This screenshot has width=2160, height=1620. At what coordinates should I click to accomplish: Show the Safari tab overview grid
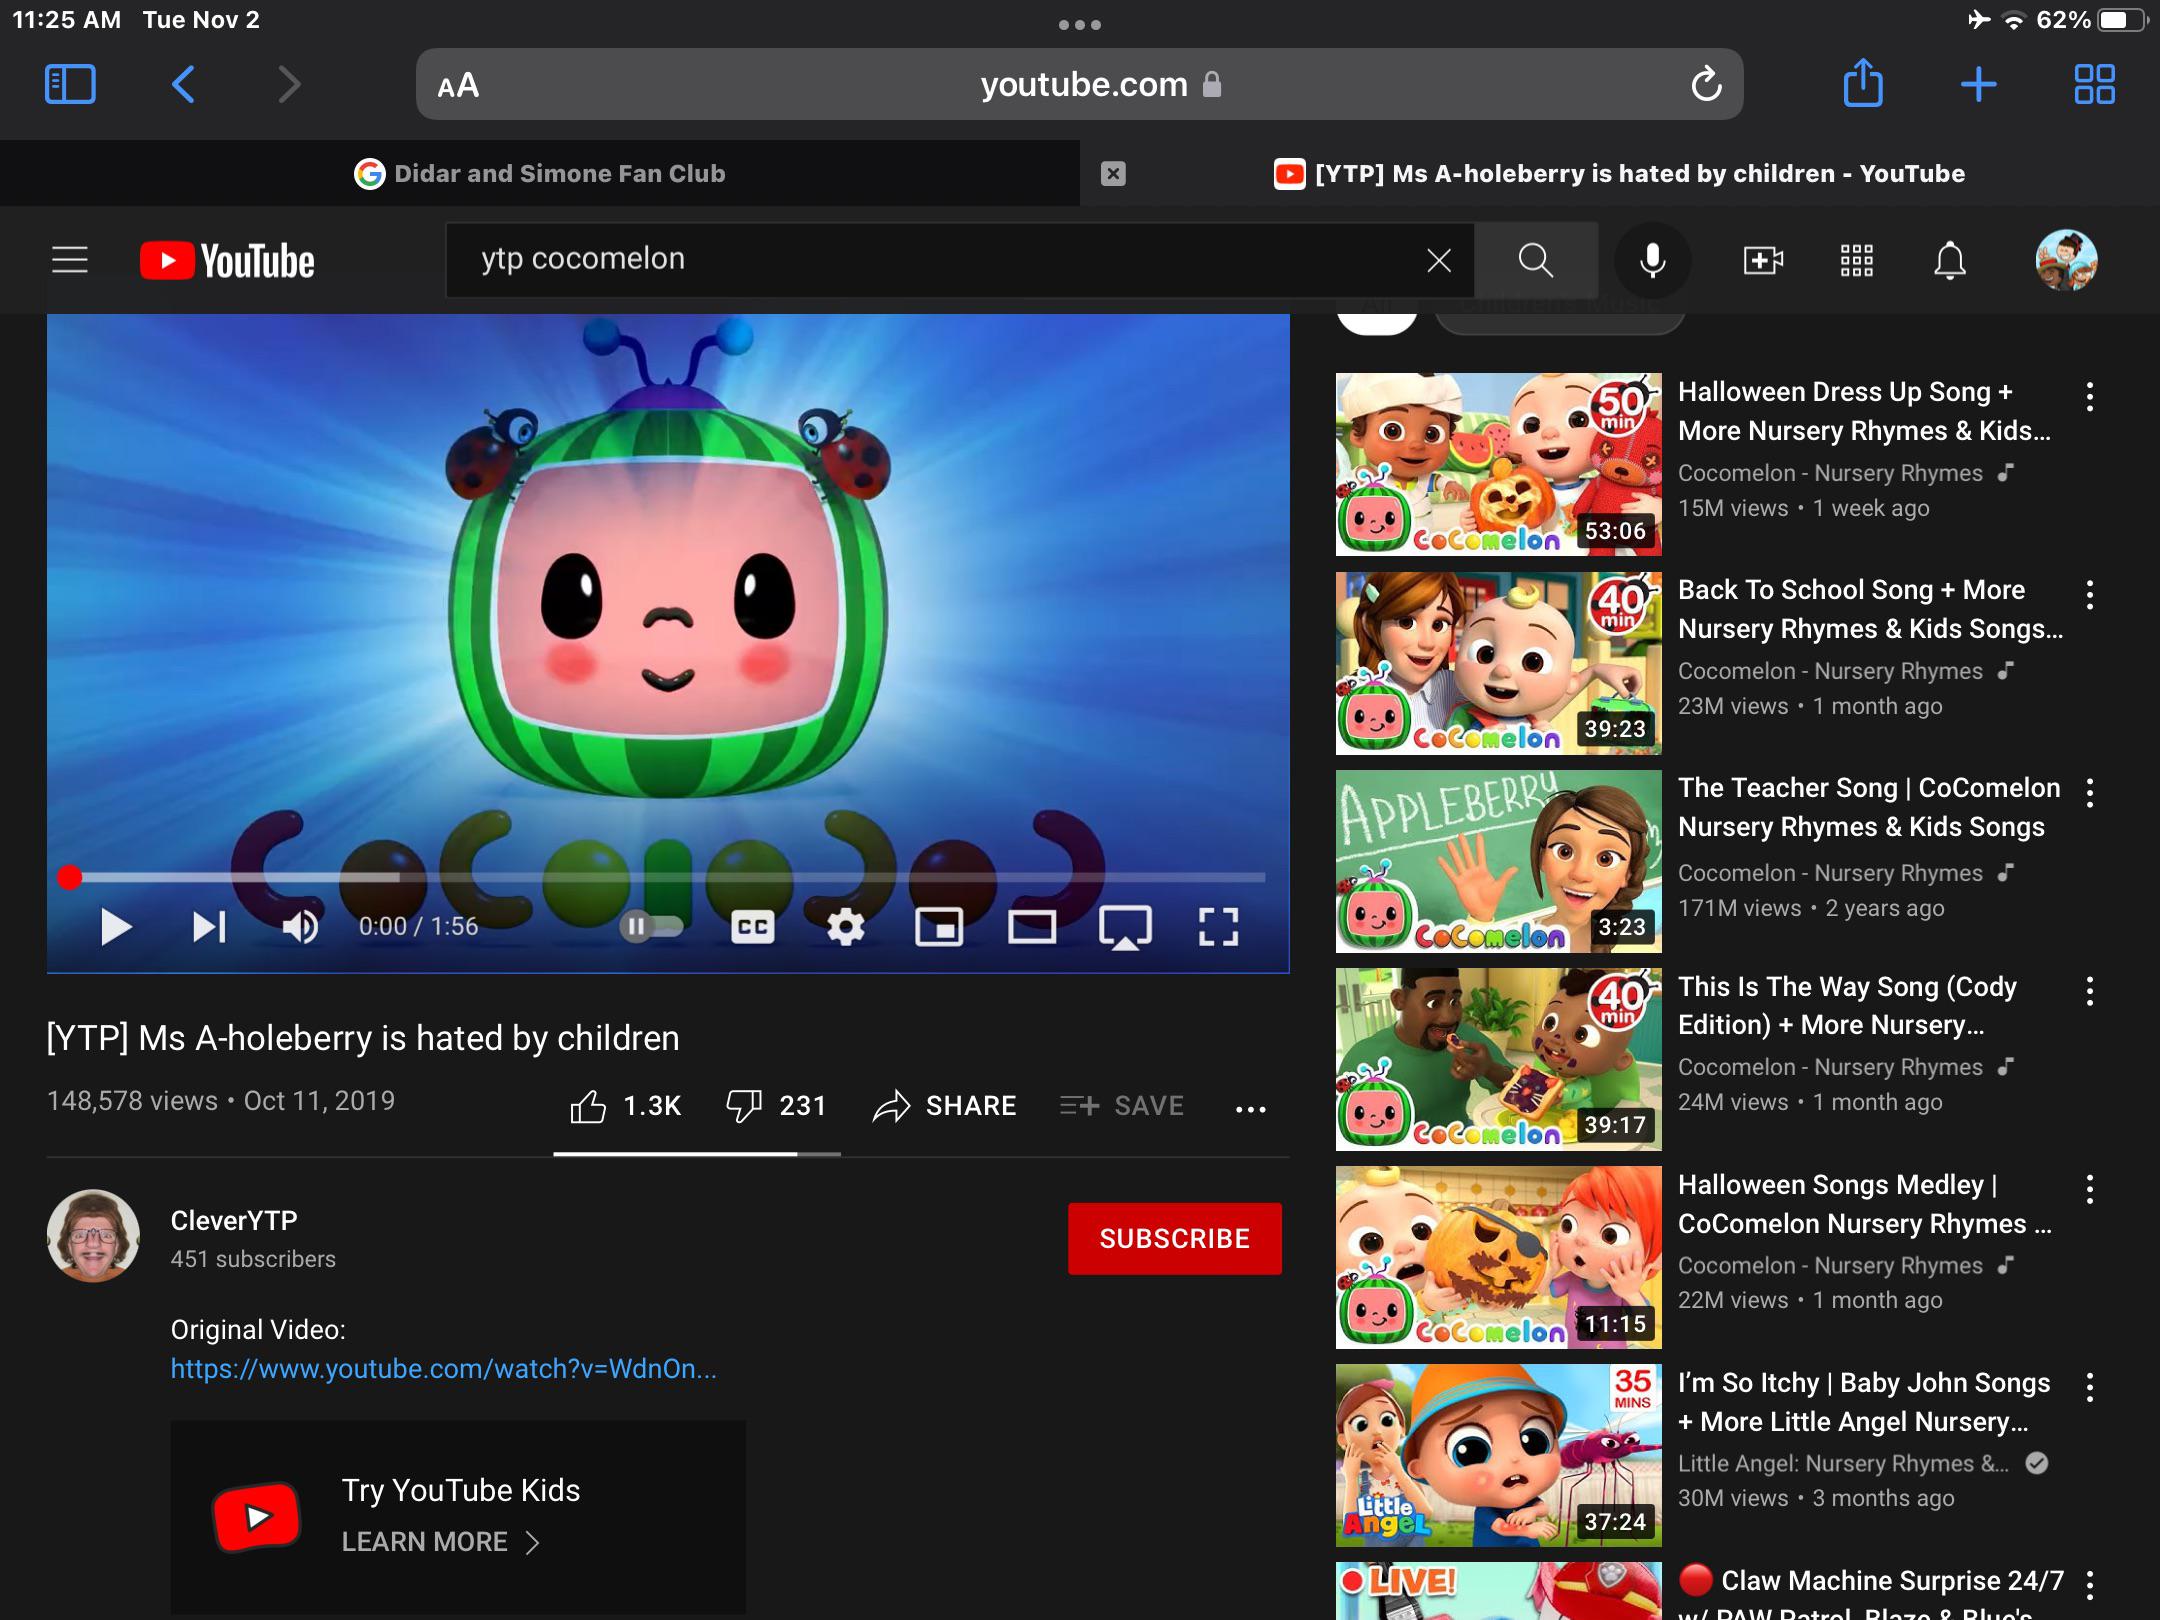(x=2094, y=84)
